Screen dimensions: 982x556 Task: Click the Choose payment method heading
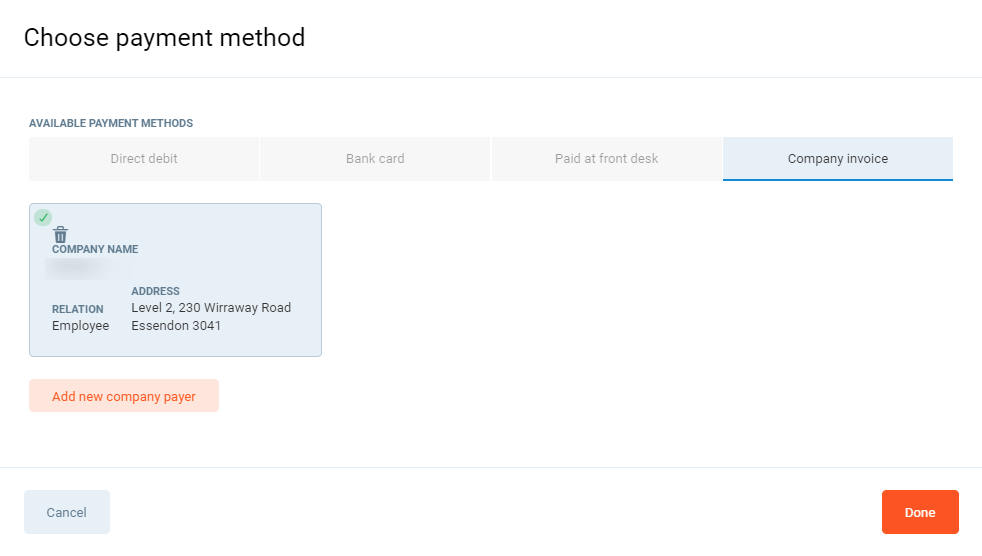[164, 38]
